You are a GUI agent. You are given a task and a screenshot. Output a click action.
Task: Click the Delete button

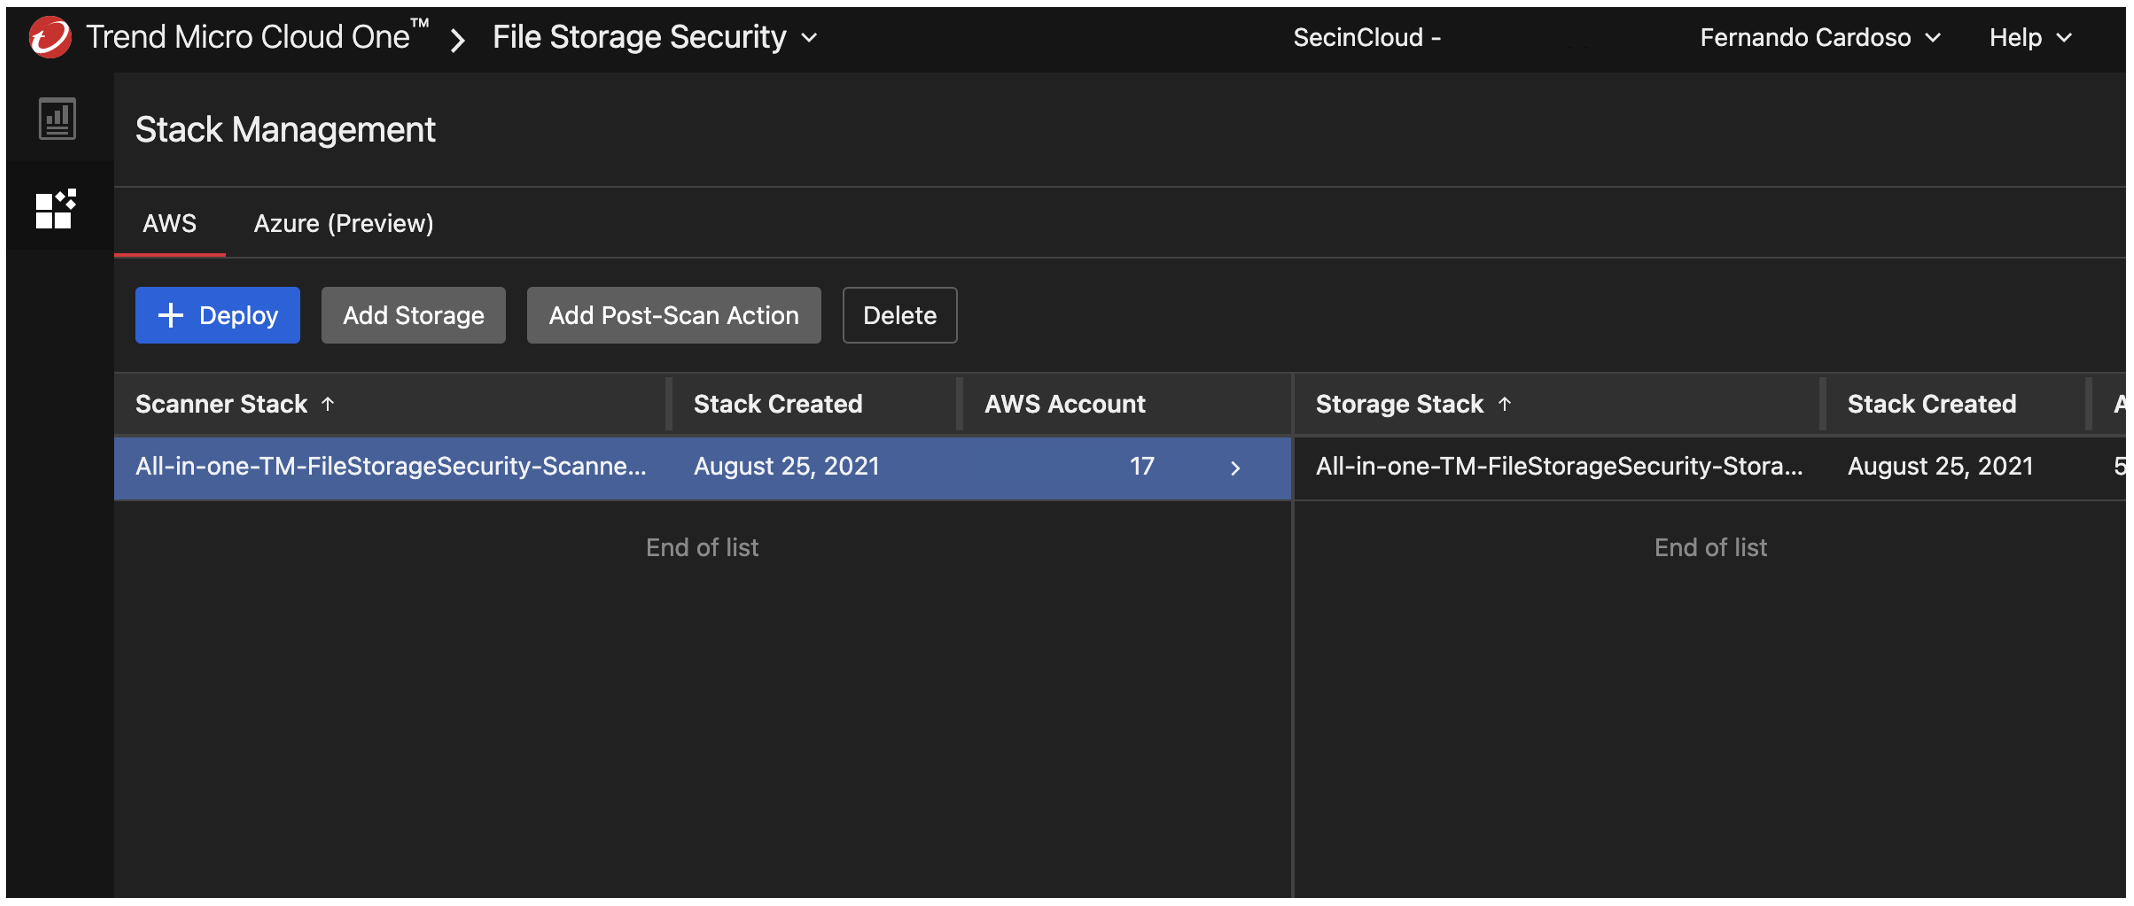(899, 315)
